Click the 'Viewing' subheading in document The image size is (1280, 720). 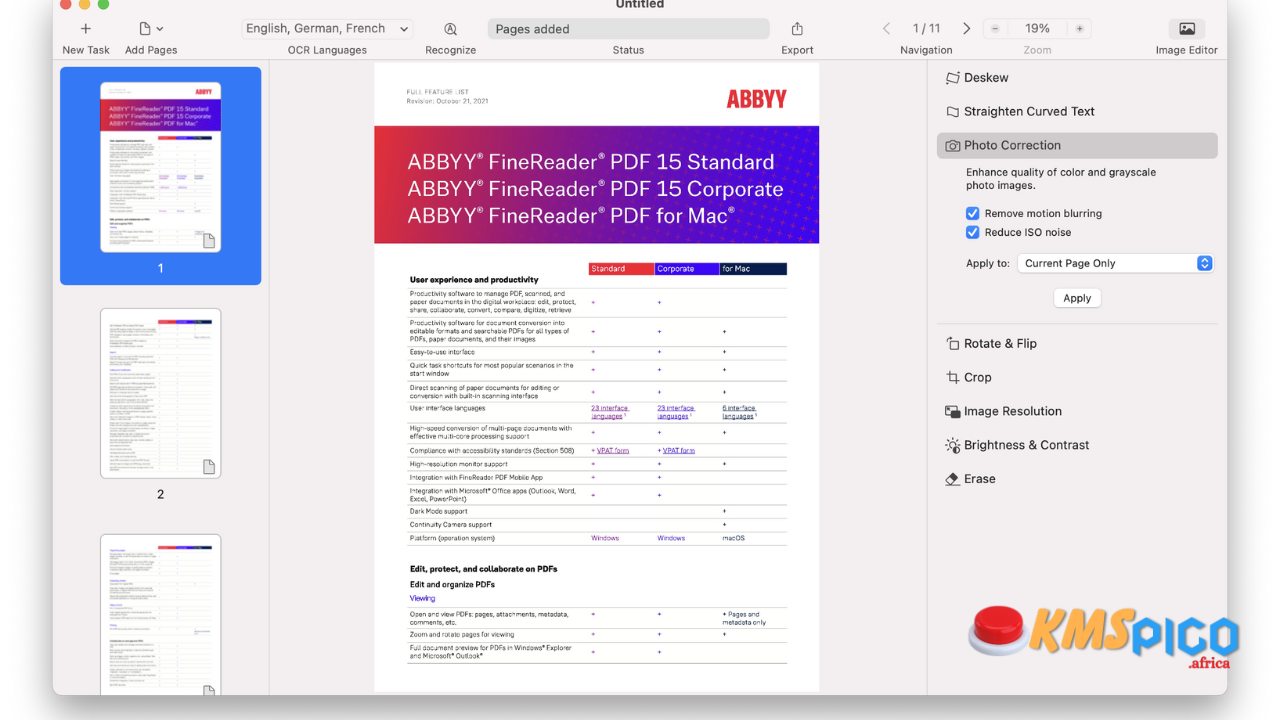pyautogui.click(x=422, y=598)
